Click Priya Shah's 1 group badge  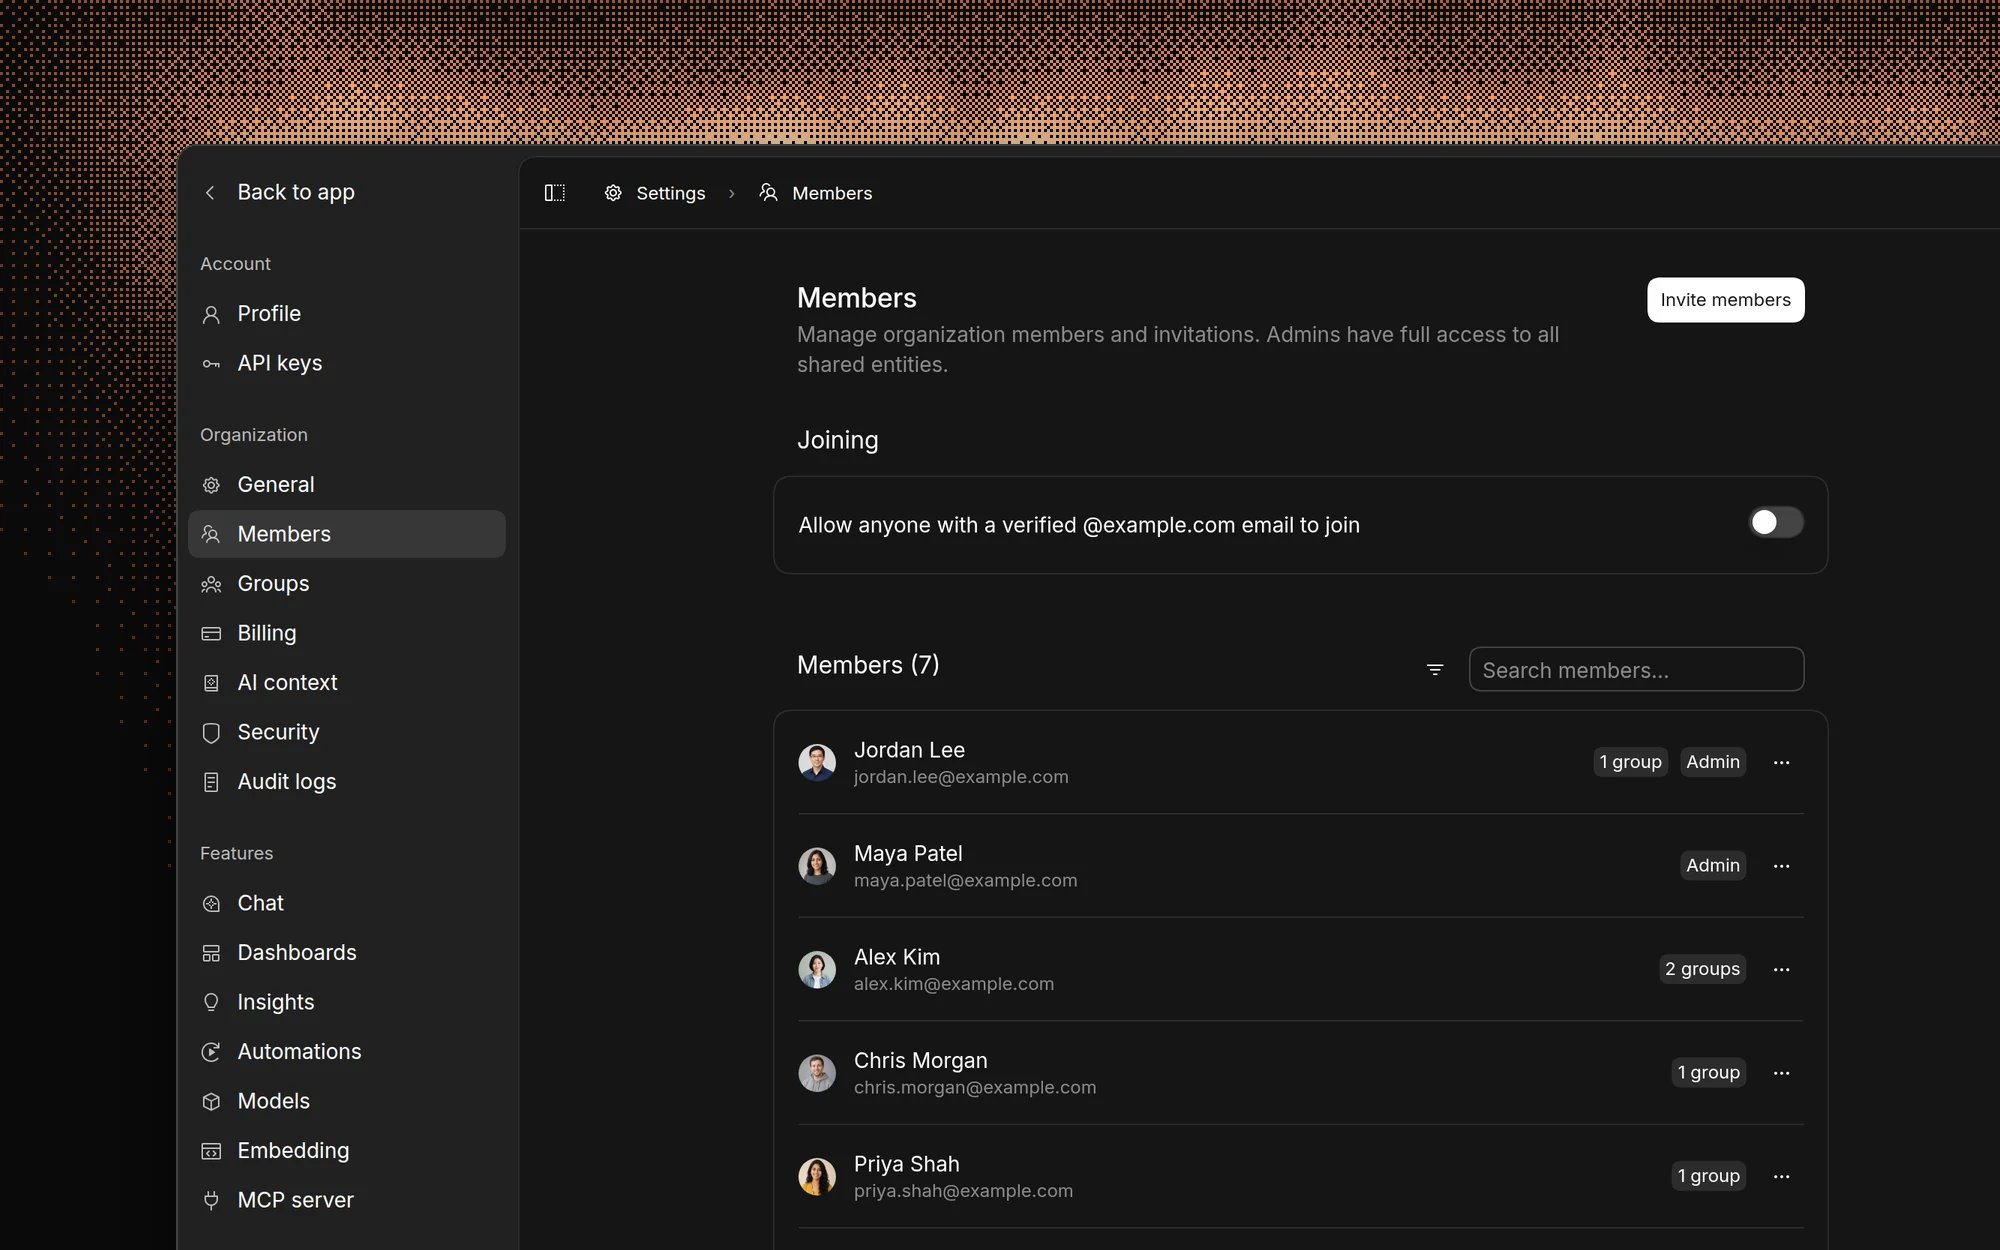[x=1708, y=1176]
